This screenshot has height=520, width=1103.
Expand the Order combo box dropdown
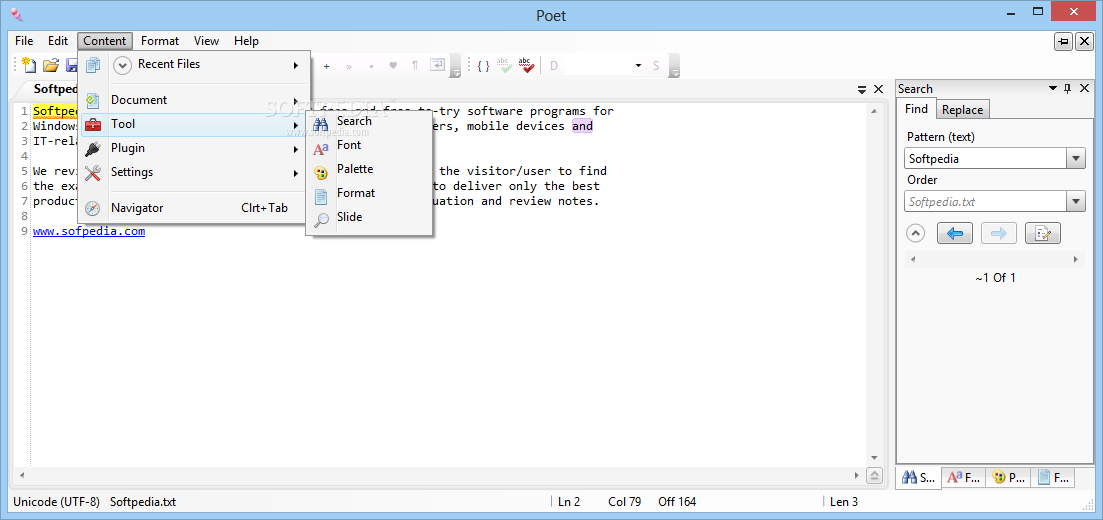click(1076, 201)
